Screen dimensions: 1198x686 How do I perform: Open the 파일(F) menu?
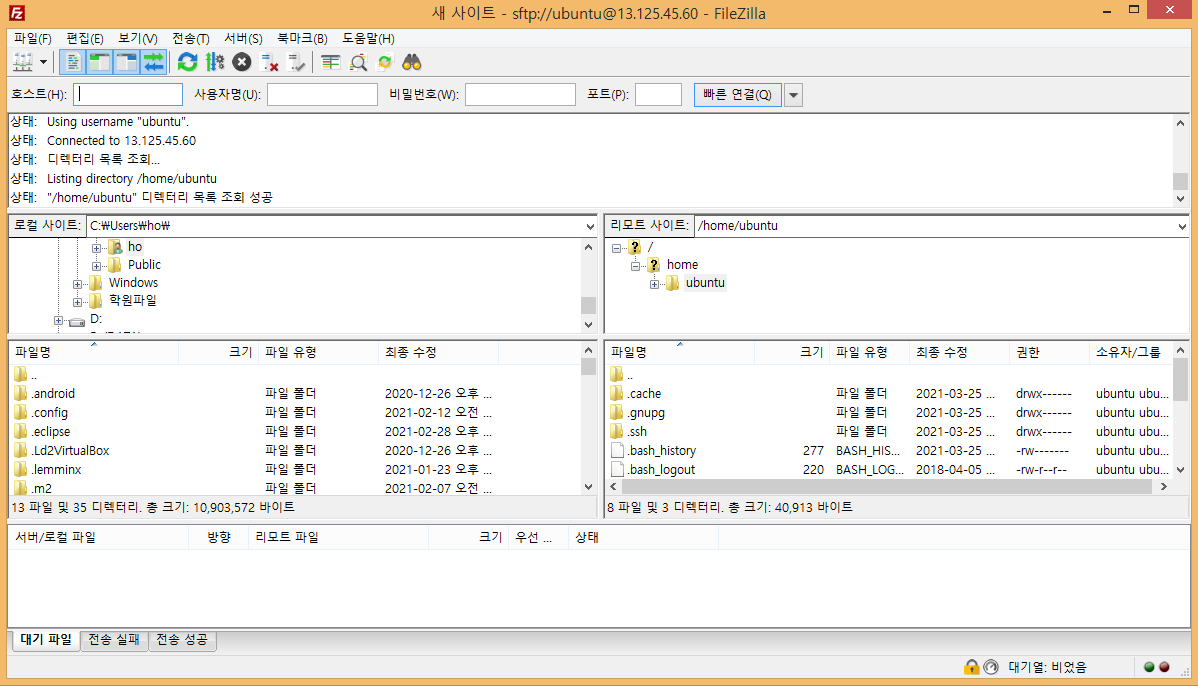click(32, 38)
